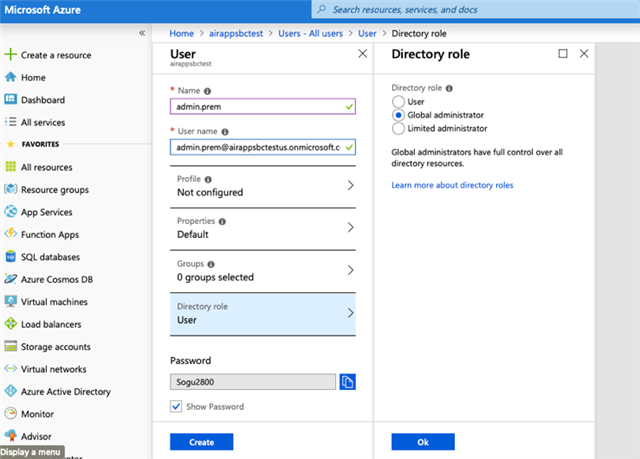This screenshot has width=640, height=459.
Task: Click the Azure Active Directory icon
Action: point(11,391)
